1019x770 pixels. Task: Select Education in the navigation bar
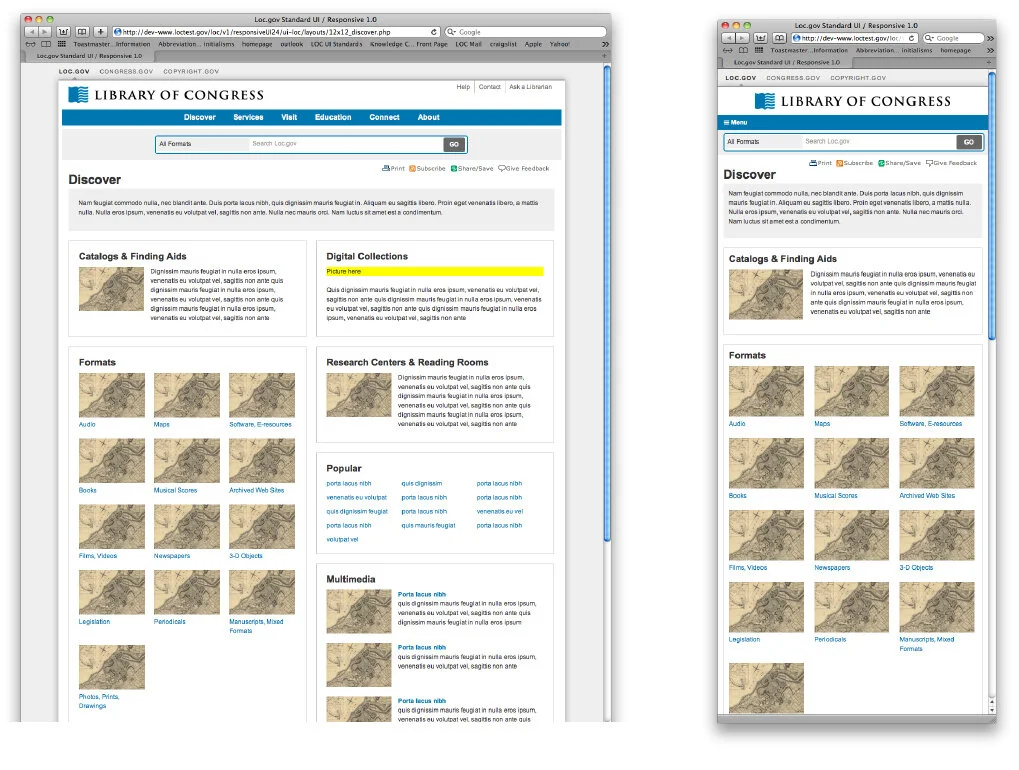pos(333,117)
